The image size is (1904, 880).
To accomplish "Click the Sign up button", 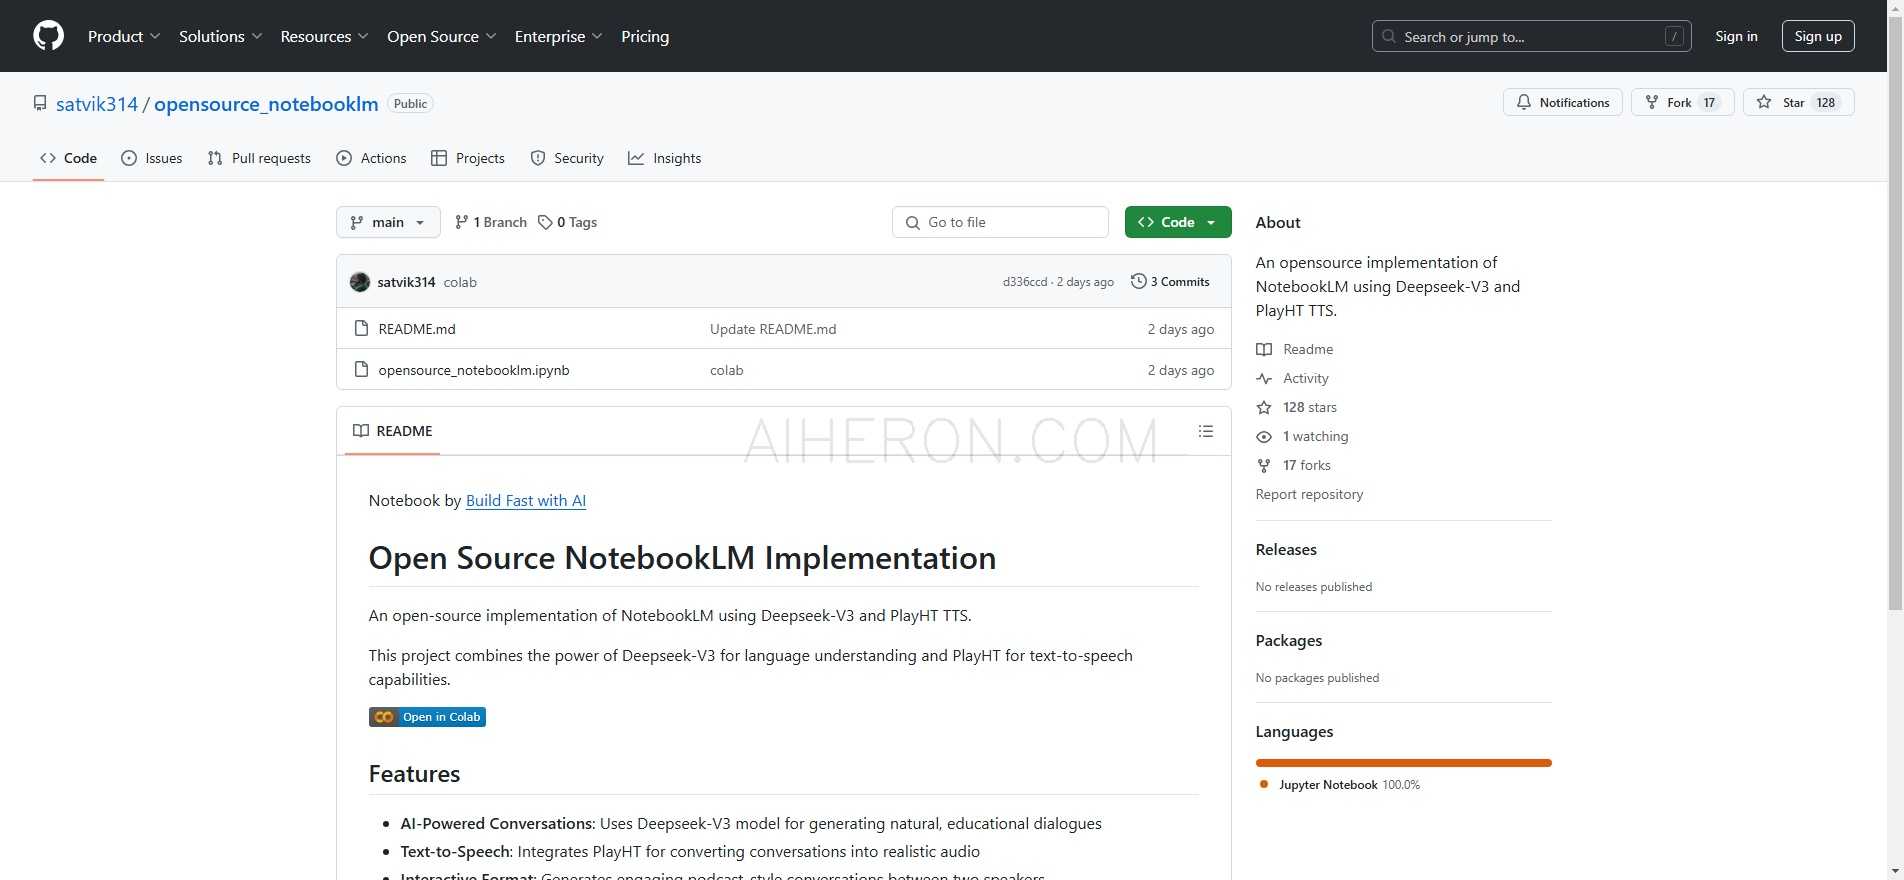I will 1818,36.
